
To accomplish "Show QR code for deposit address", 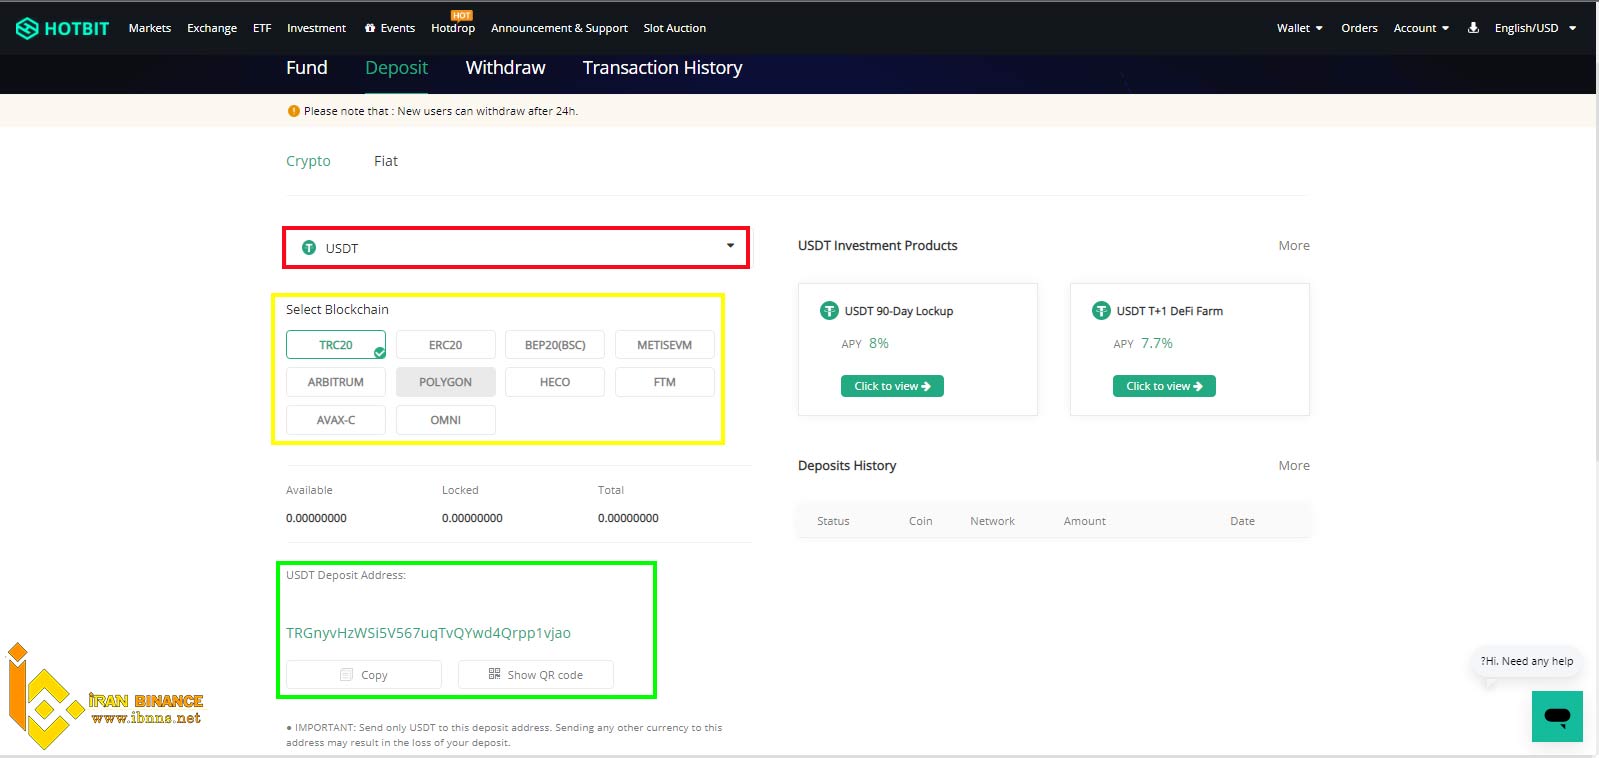I will pos(536,675).
